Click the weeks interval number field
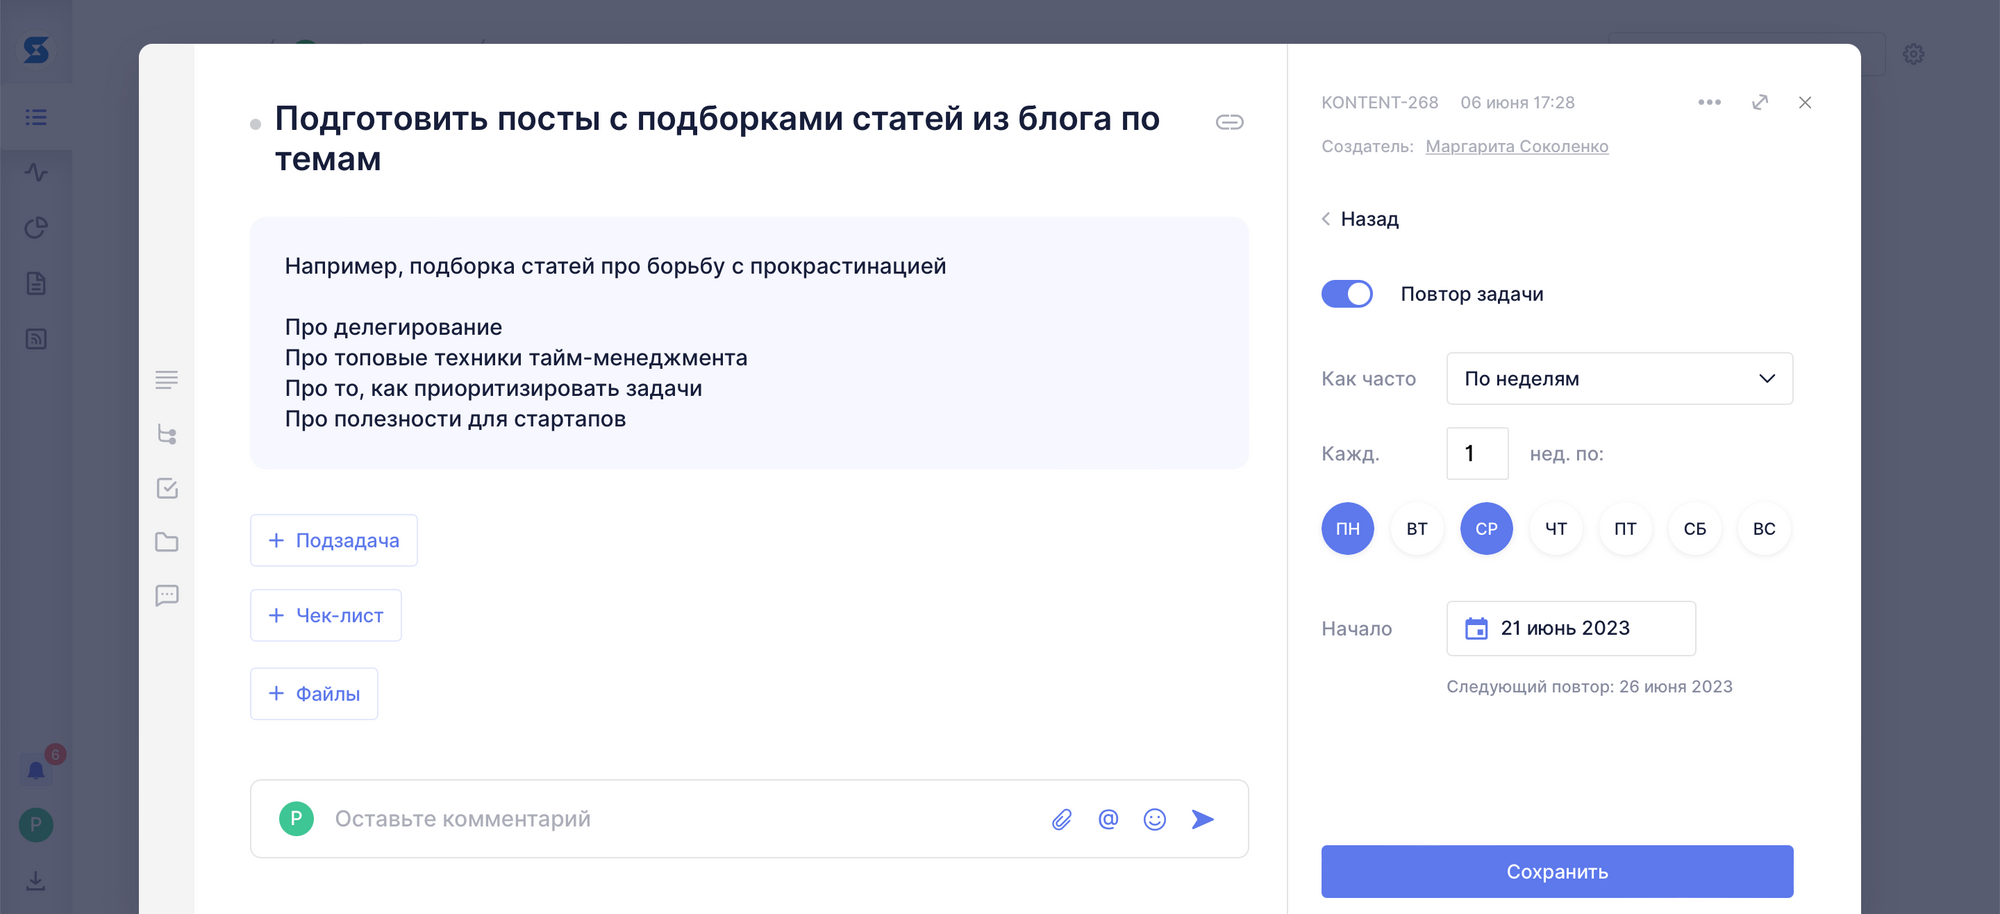2000x914 pixels. click(x=1477, y=453)
